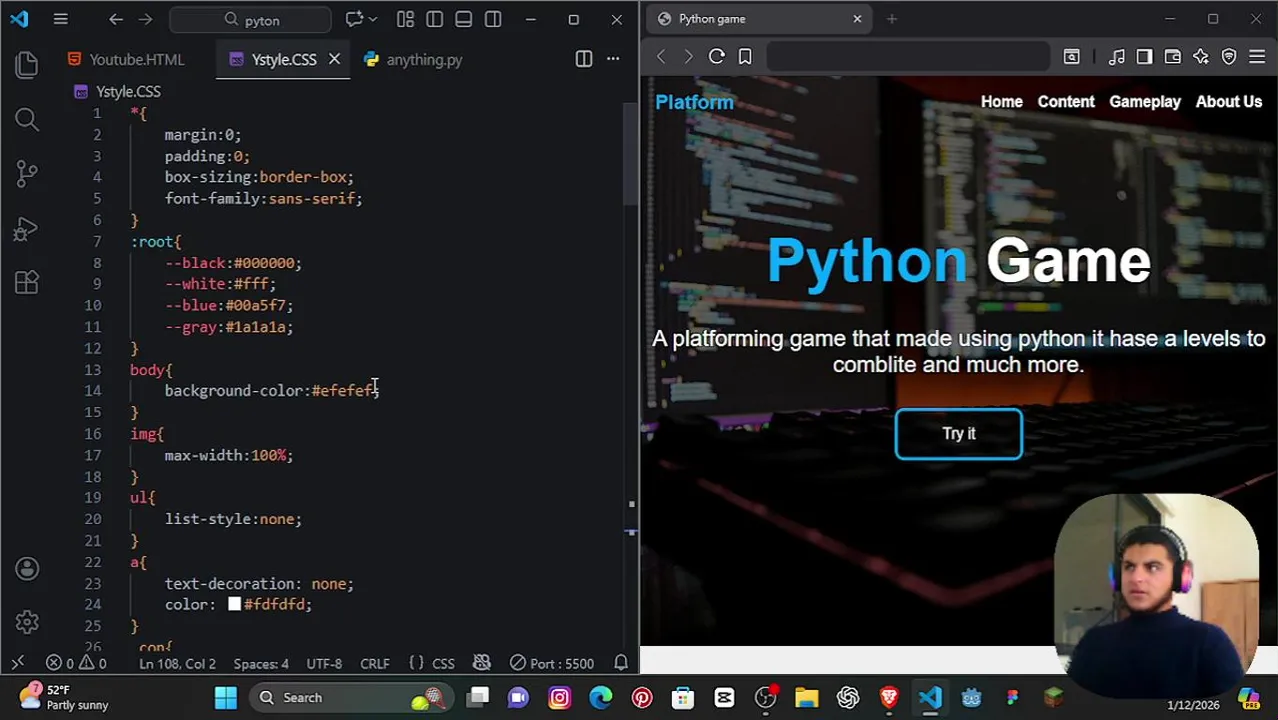Open notifications bell in VS Code status bar
The image size is (1278, 720).
pos(620,663)
